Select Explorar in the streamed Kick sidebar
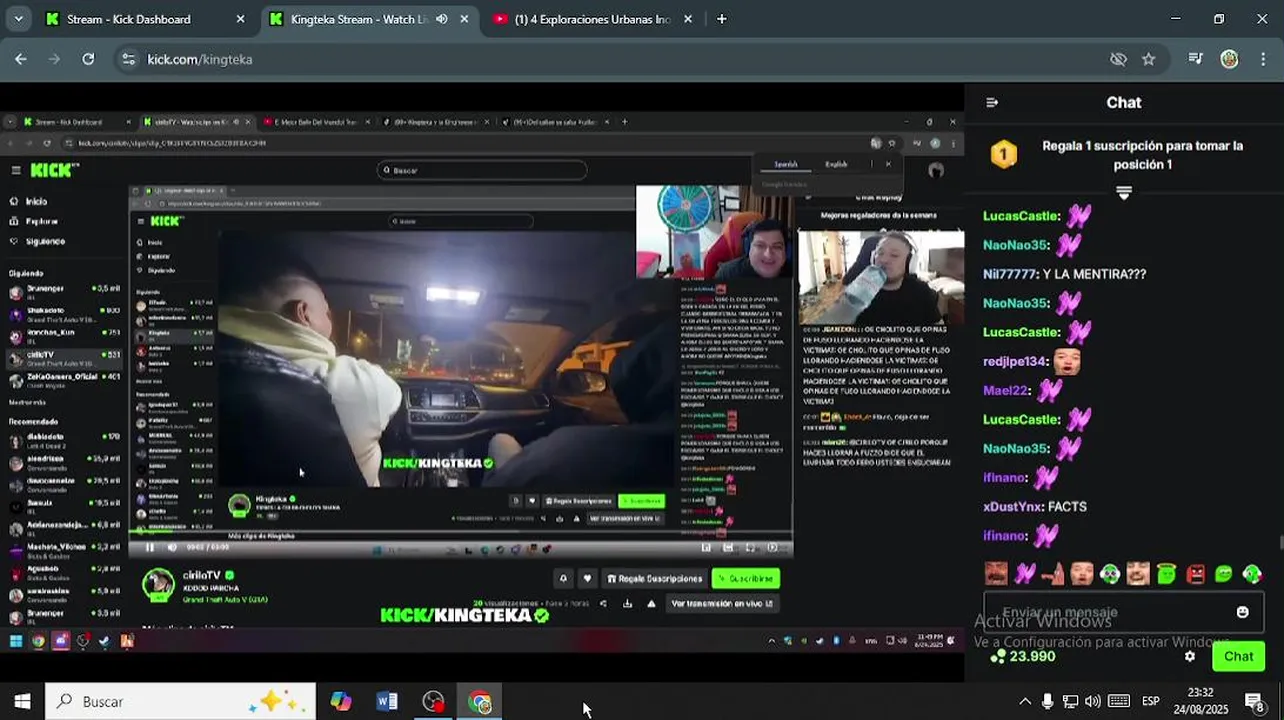1284x720 pixels. [35, 221]
